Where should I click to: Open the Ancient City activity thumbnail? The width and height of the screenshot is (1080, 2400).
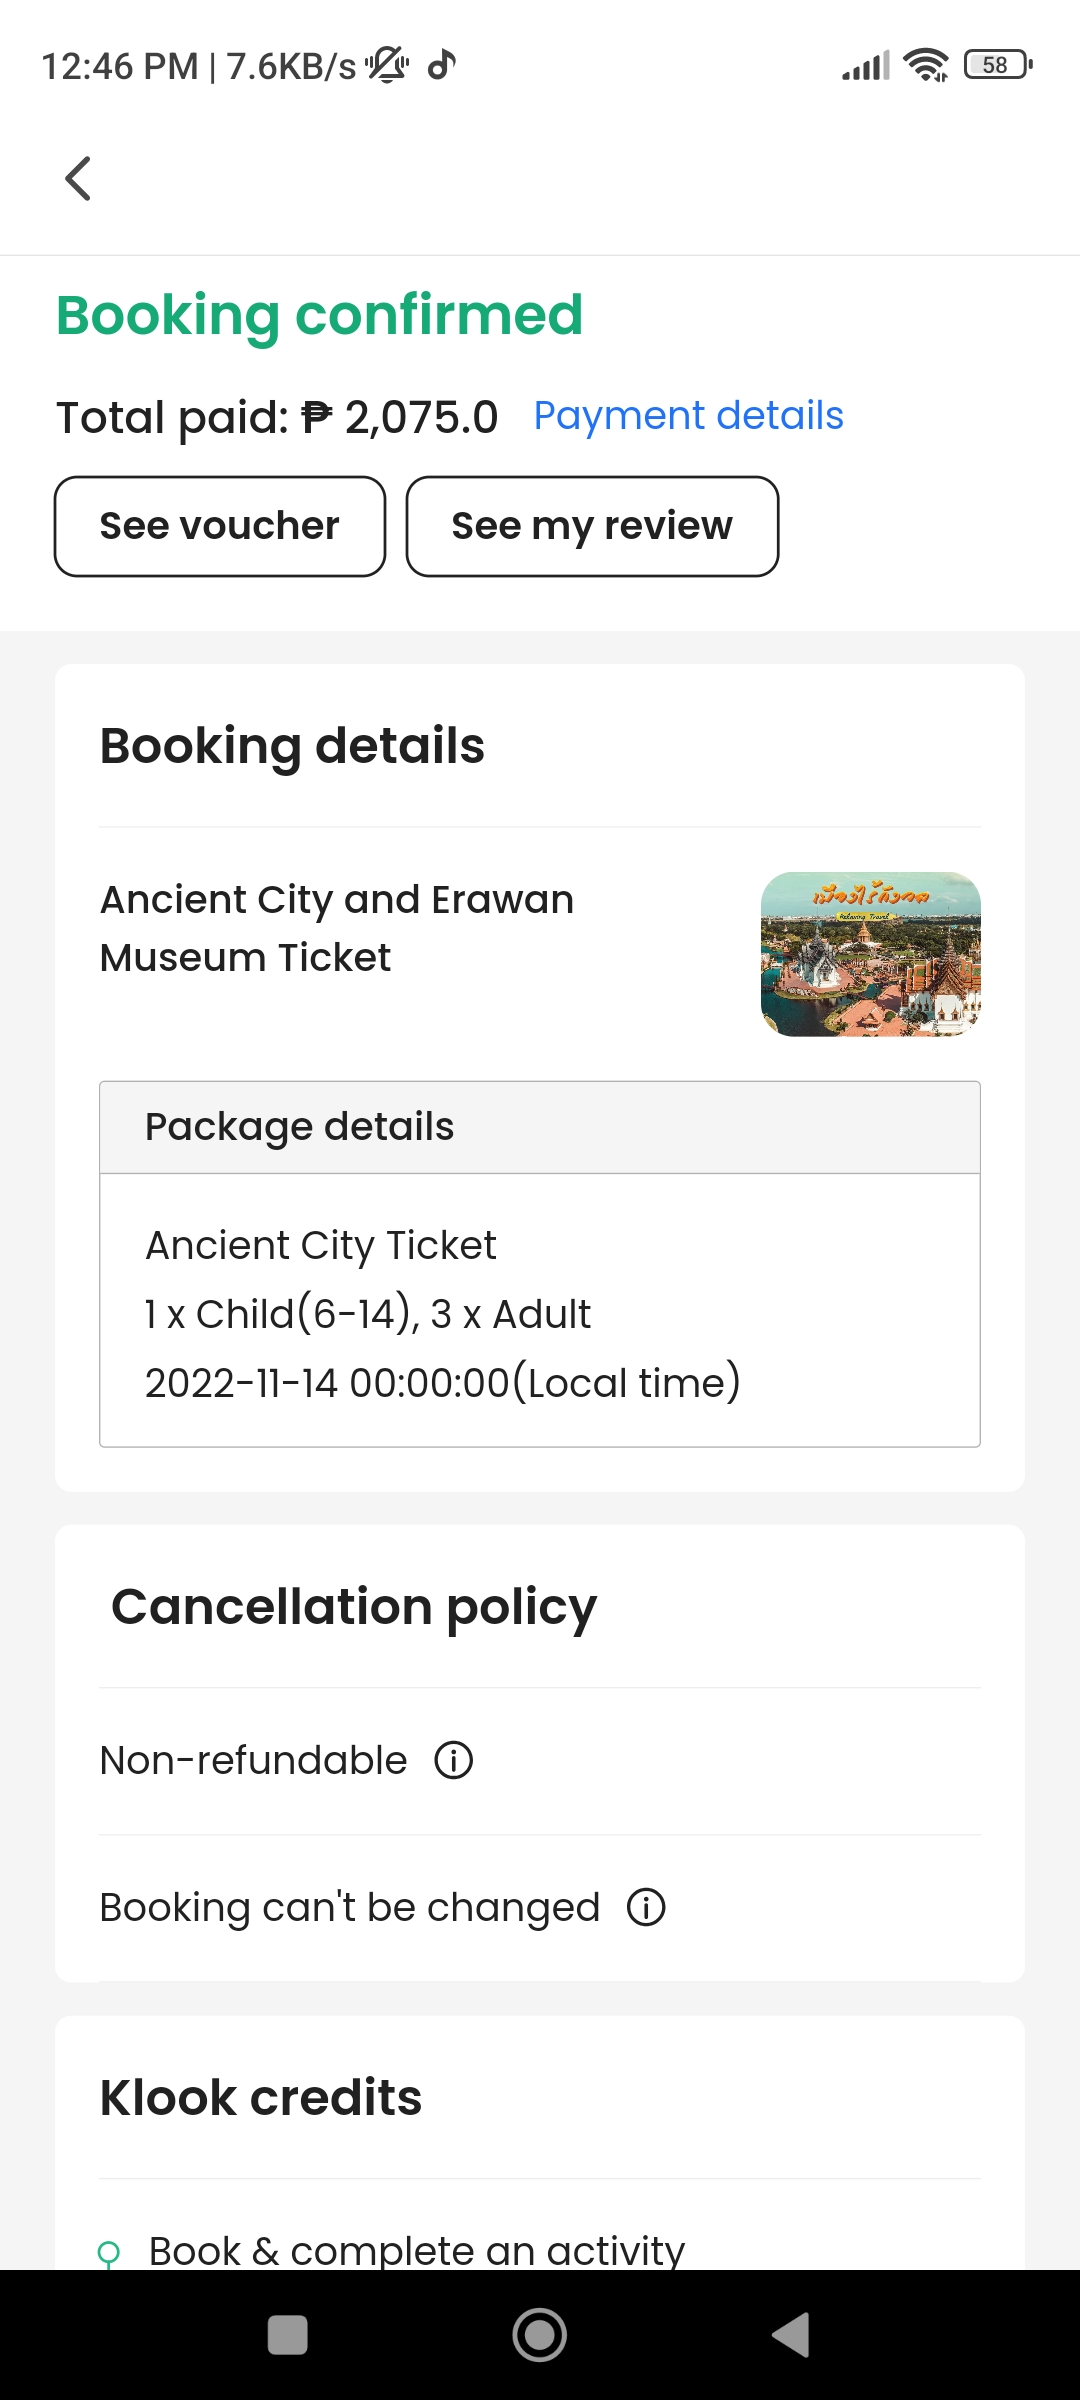tap(870, 954)
